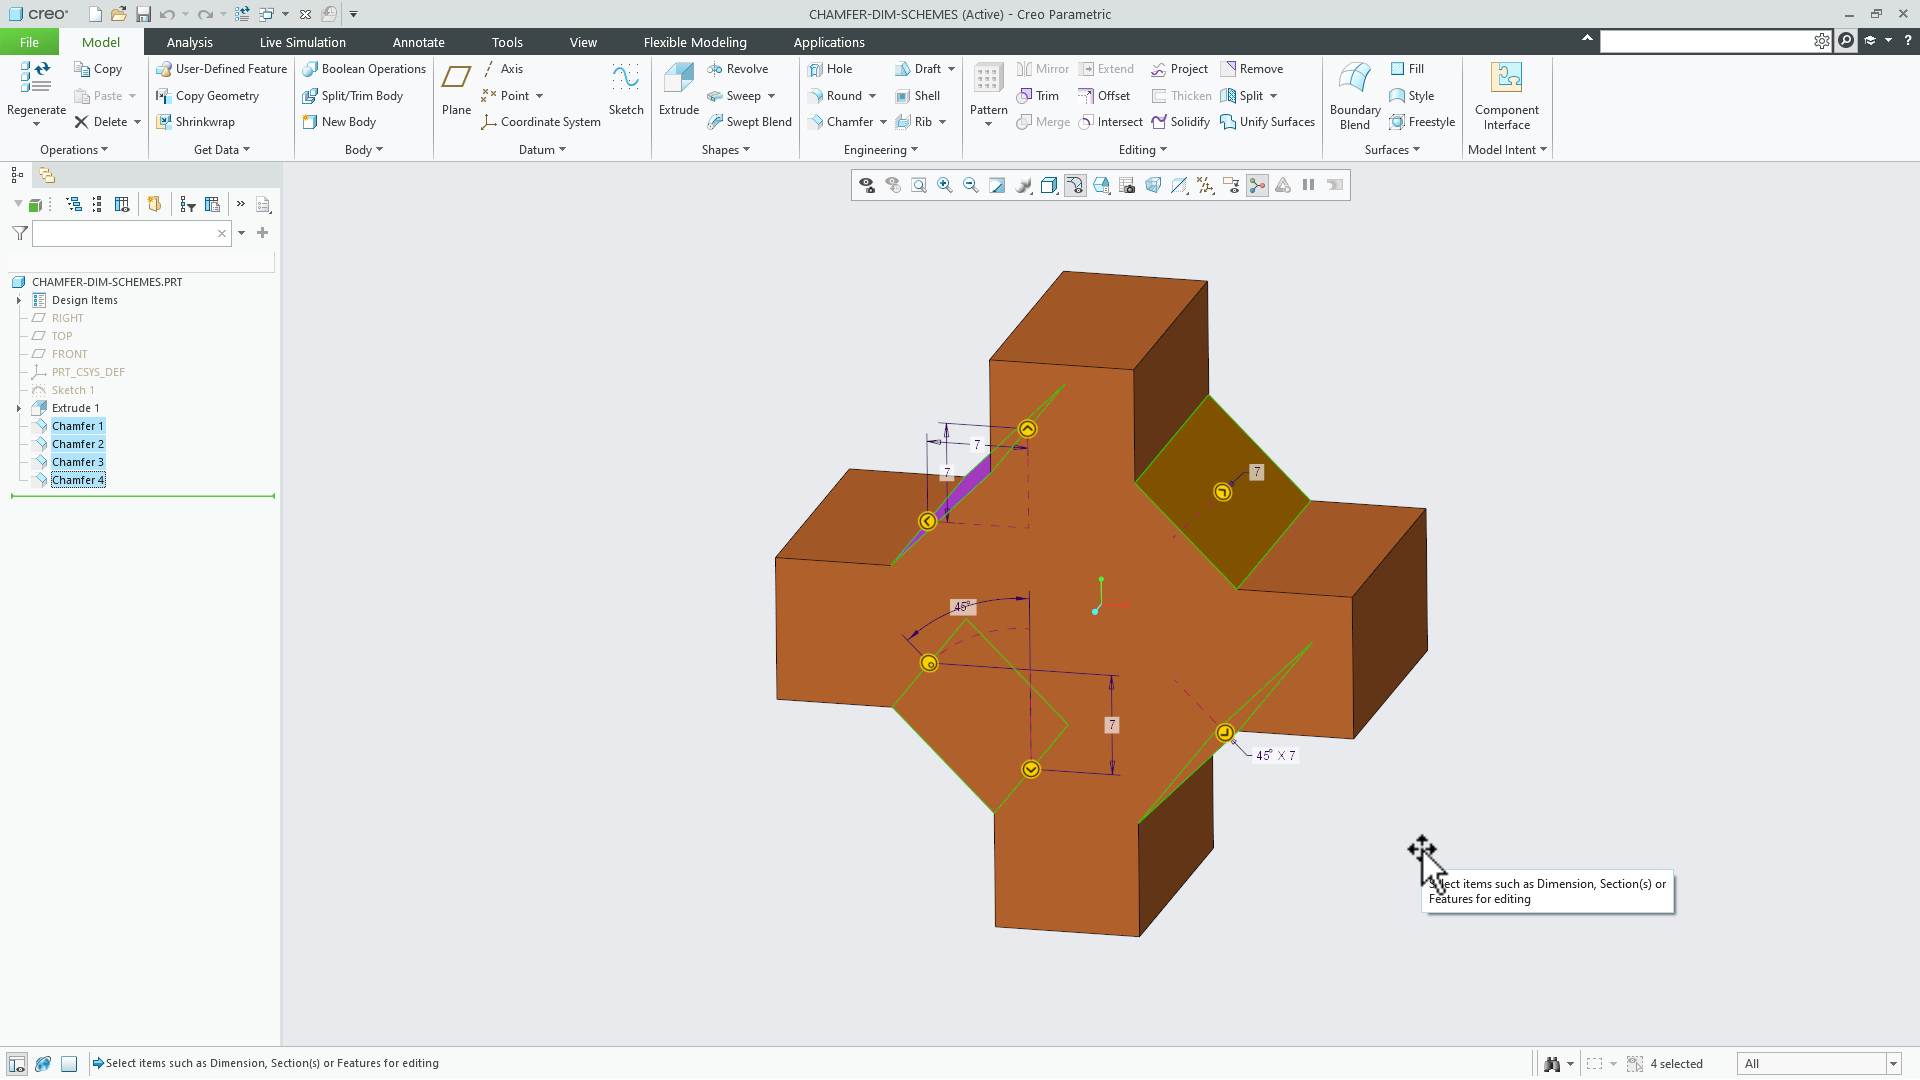
Task: Open the Chamfer dropdown arrow
Action: (881, 121)
